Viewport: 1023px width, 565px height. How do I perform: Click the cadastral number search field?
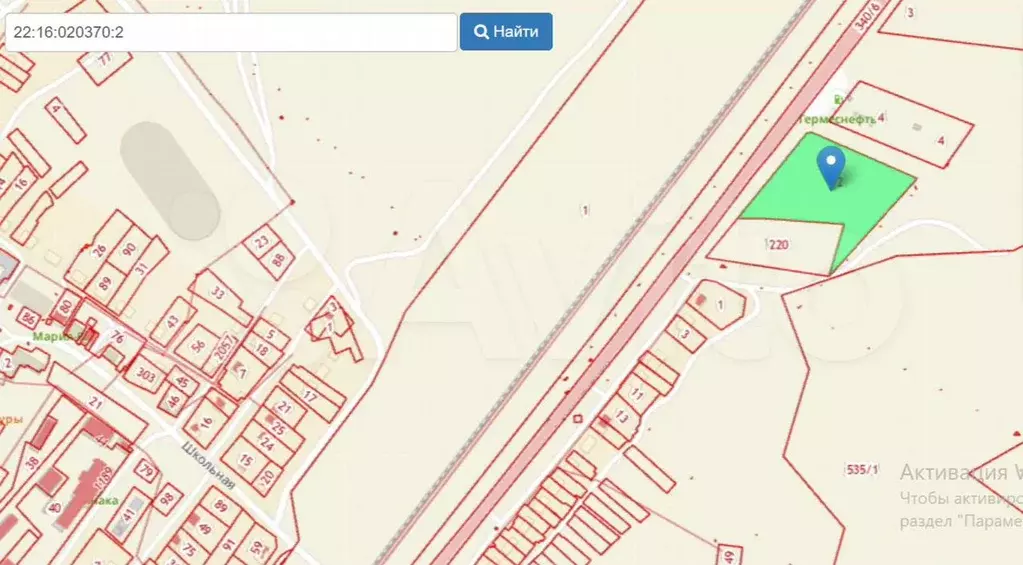(231, 32)
